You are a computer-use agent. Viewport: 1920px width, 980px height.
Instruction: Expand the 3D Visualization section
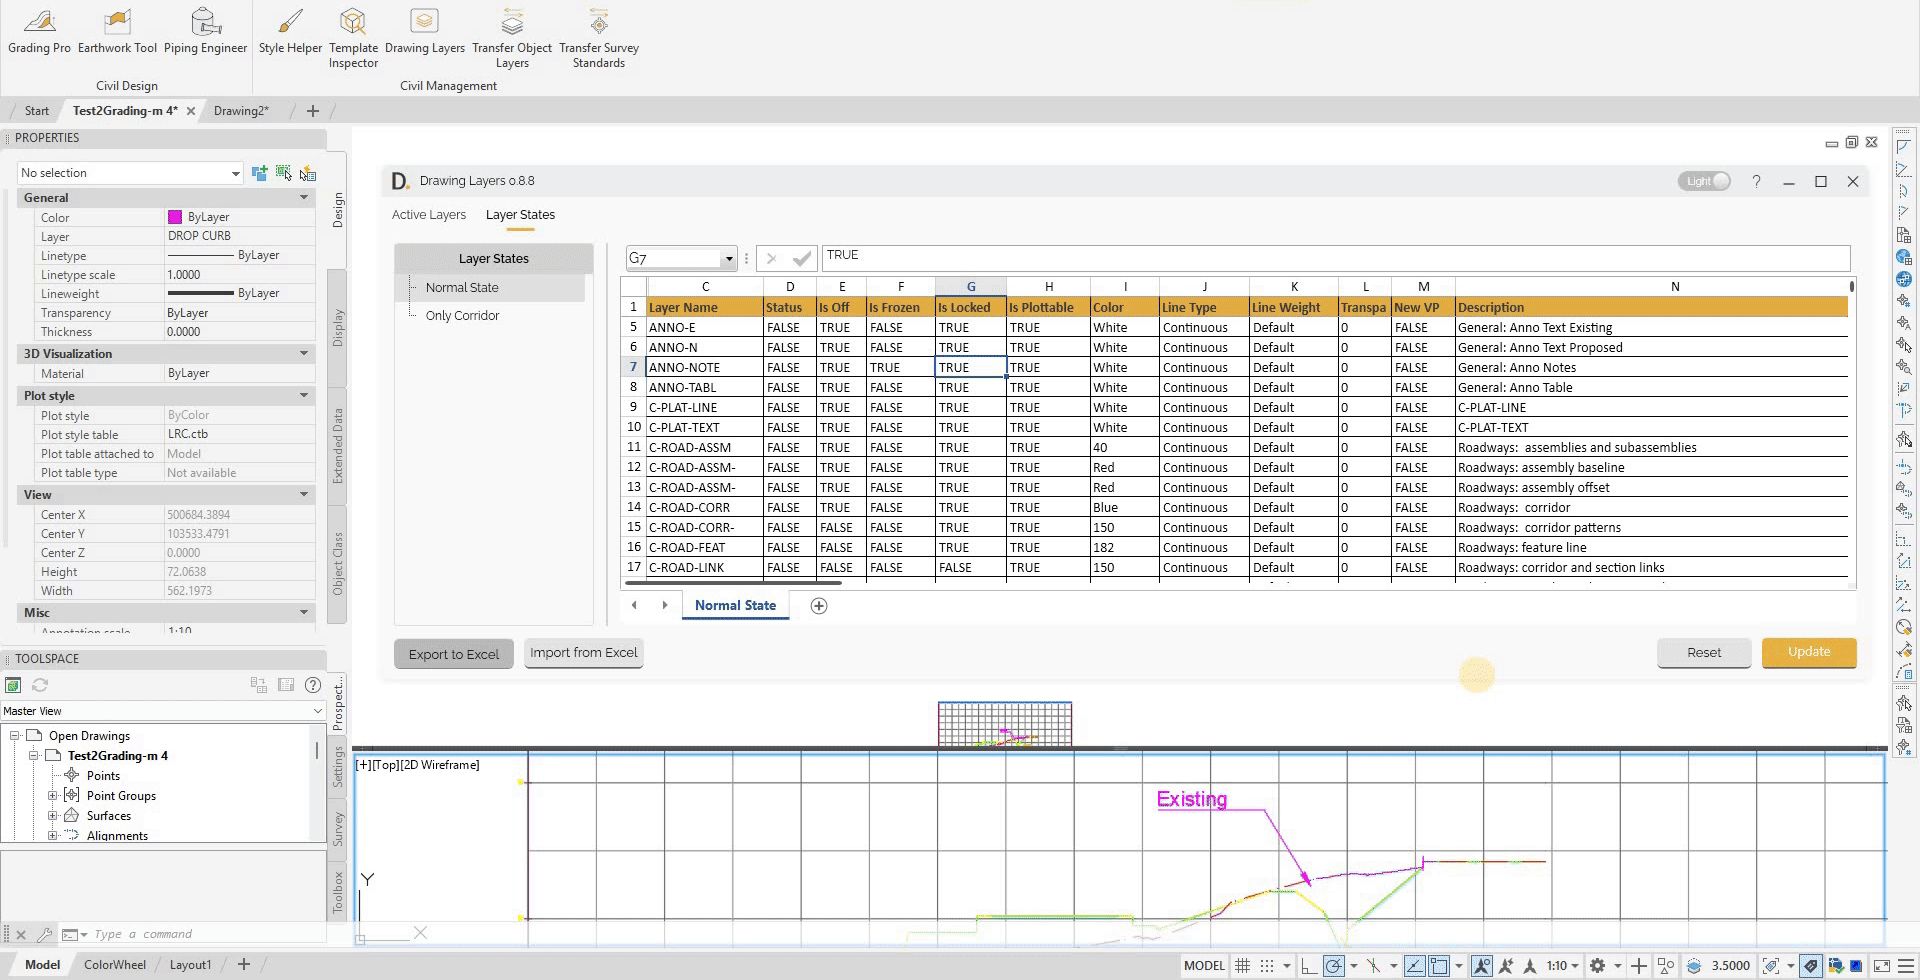(x=303, y=353)
